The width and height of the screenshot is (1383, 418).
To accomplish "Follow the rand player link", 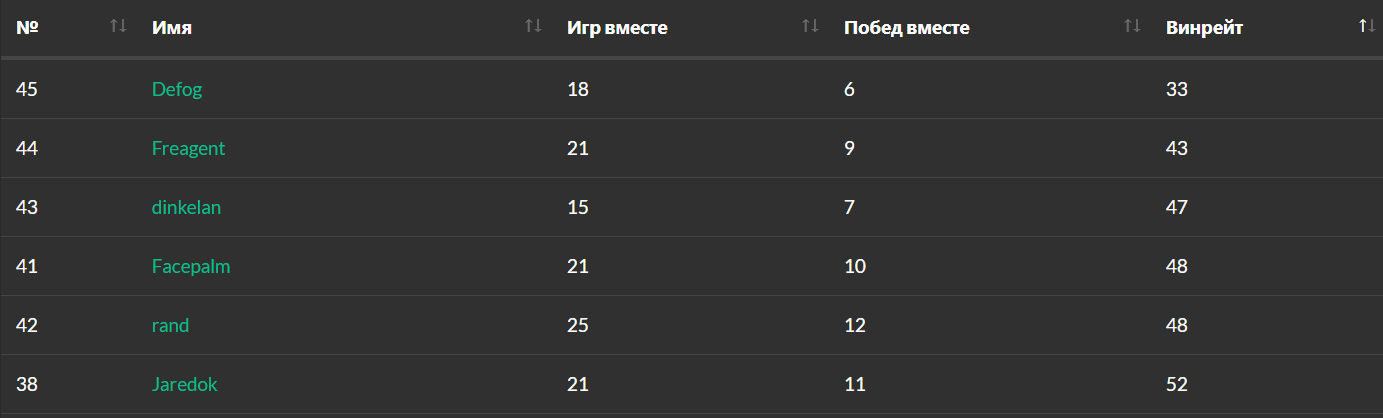I will pos(170,326).
